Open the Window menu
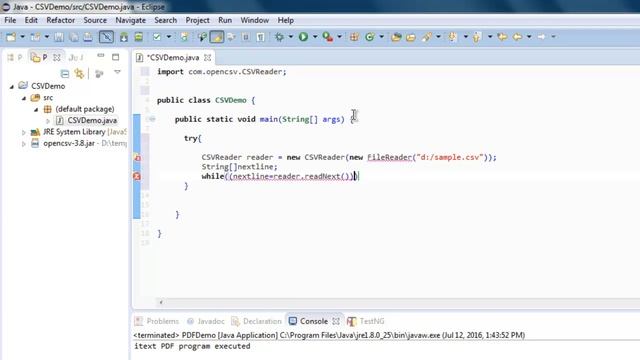The height and width of the screenshot is (360, 640). click(x=255, y=20)
